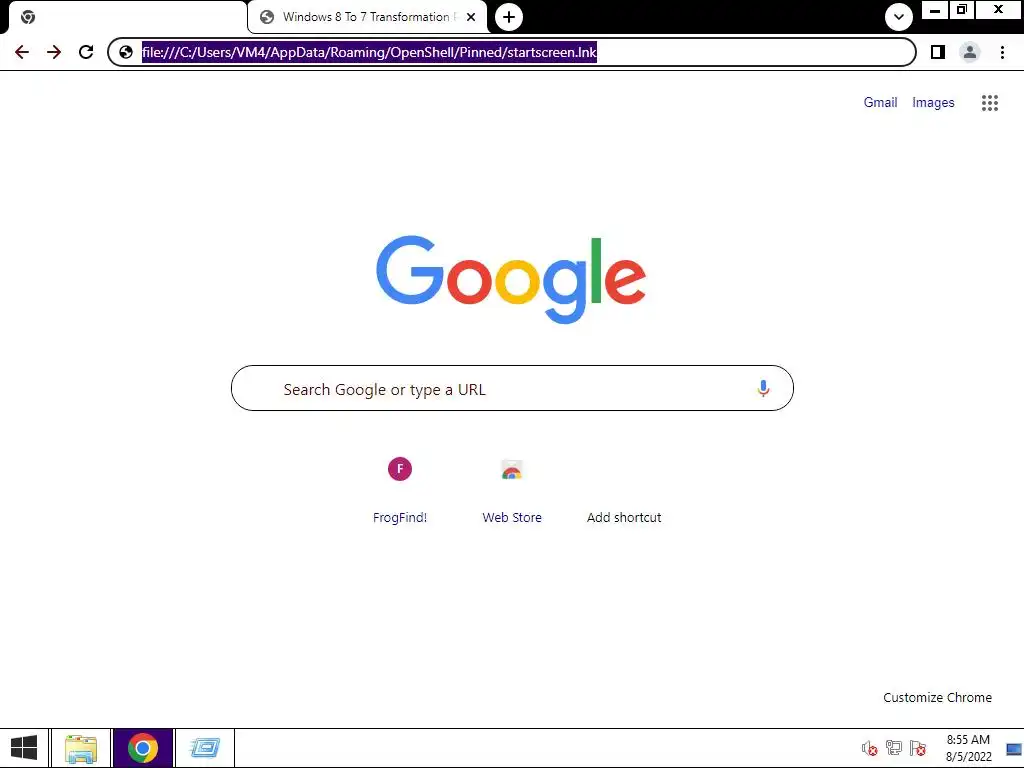Screen dimensions: 1024x768
Task: Click Customize Chrome button
Action: (937, 697)
